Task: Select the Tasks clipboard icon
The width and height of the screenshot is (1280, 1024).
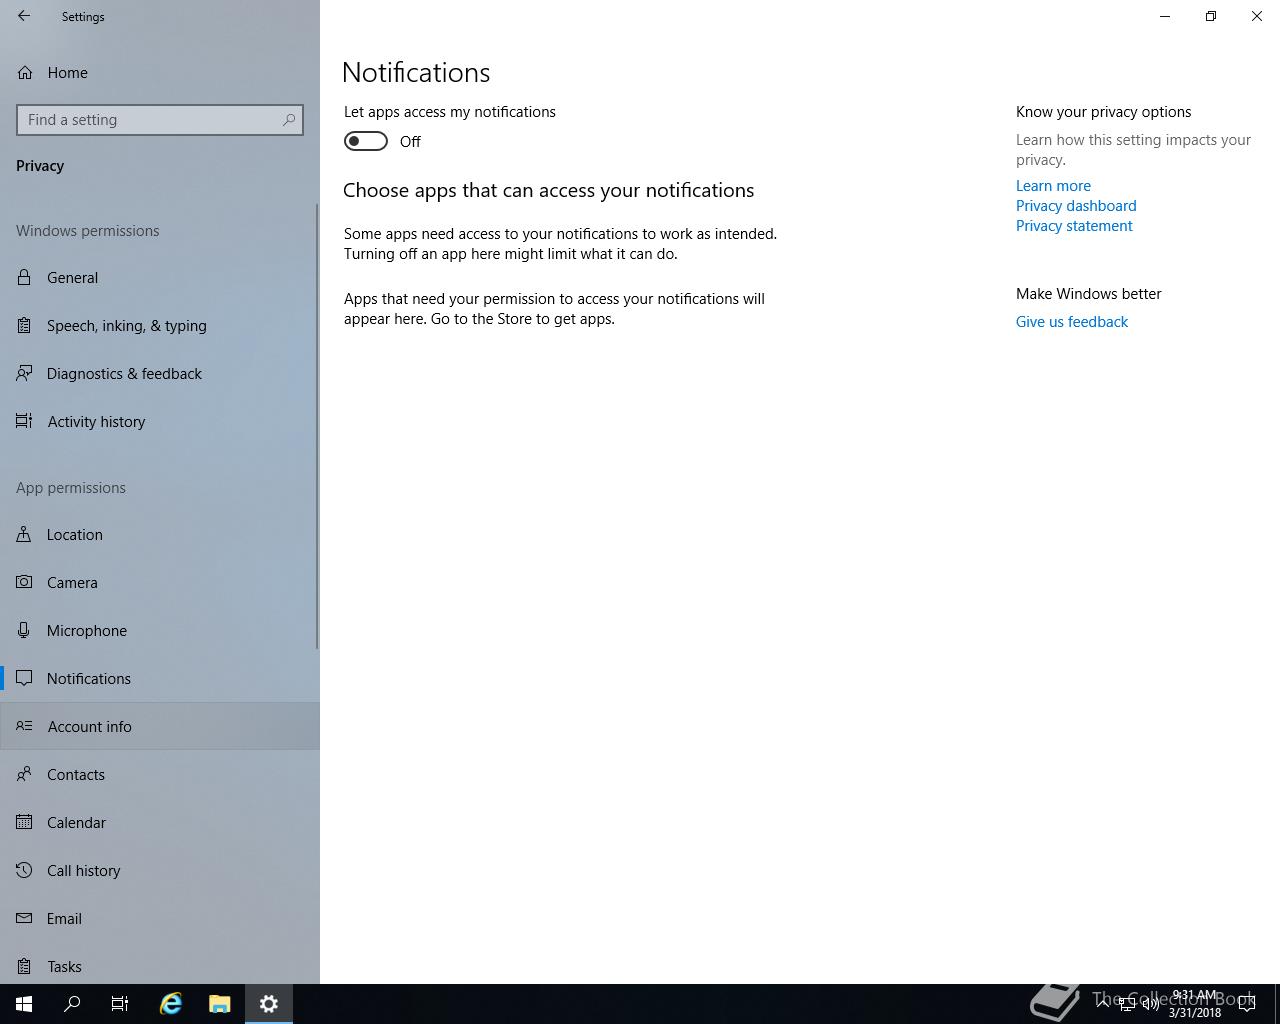Action: [24, 967]
